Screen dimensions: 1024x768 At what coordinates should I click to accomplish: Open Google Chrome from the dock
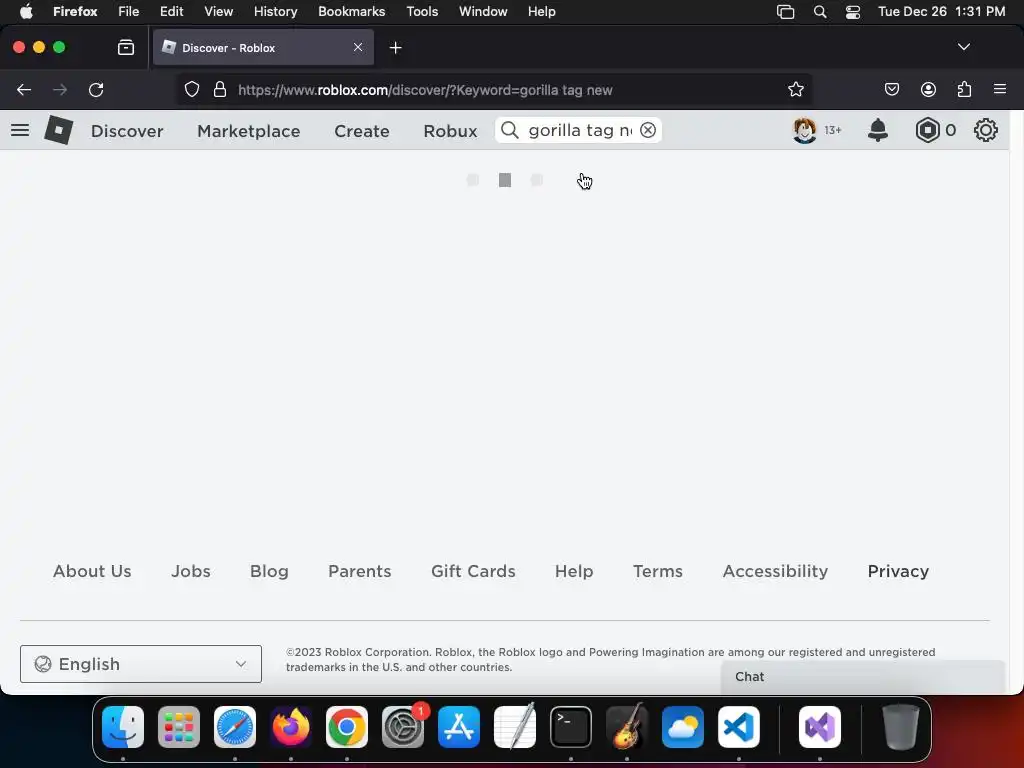tap(347, 727)
